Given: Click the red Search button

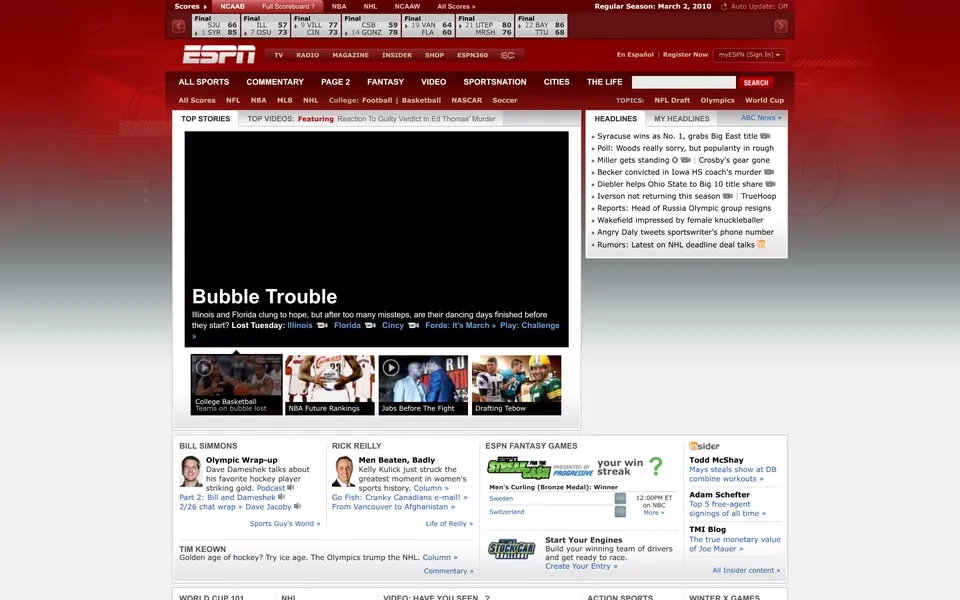Looking at the screenshot, I should (x=756, y=83).
